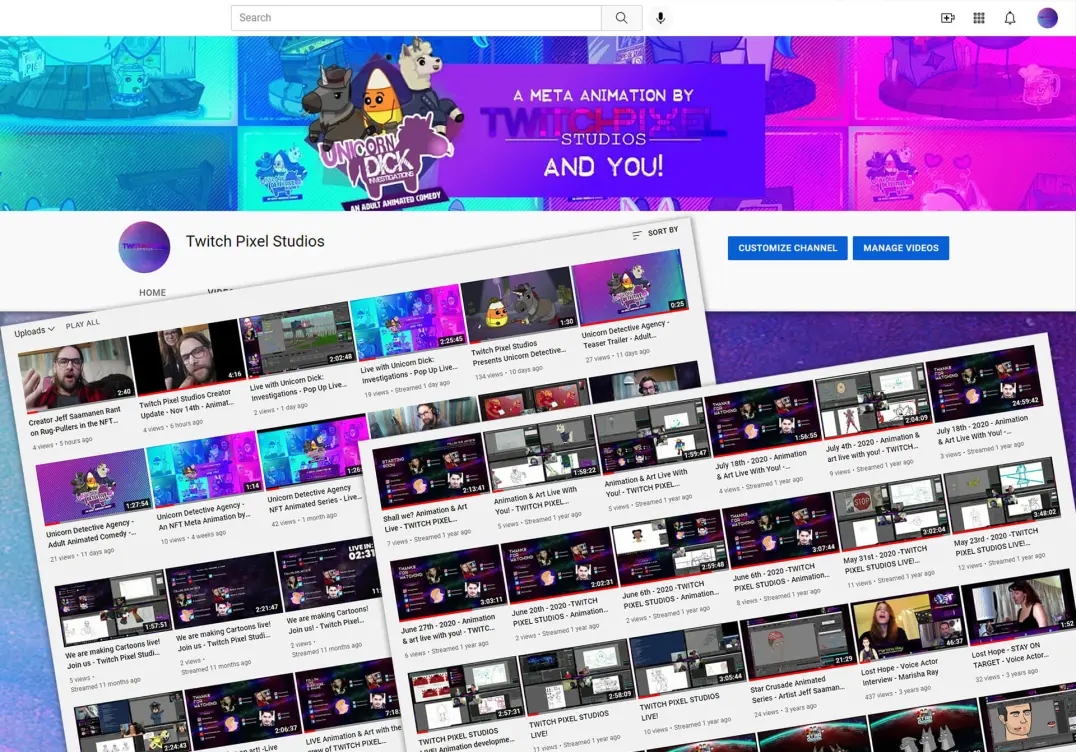Open the Animation & Art thumbnail lasting 1:59:47
This screenshot has width=1076, height=752.
point(652,436)
